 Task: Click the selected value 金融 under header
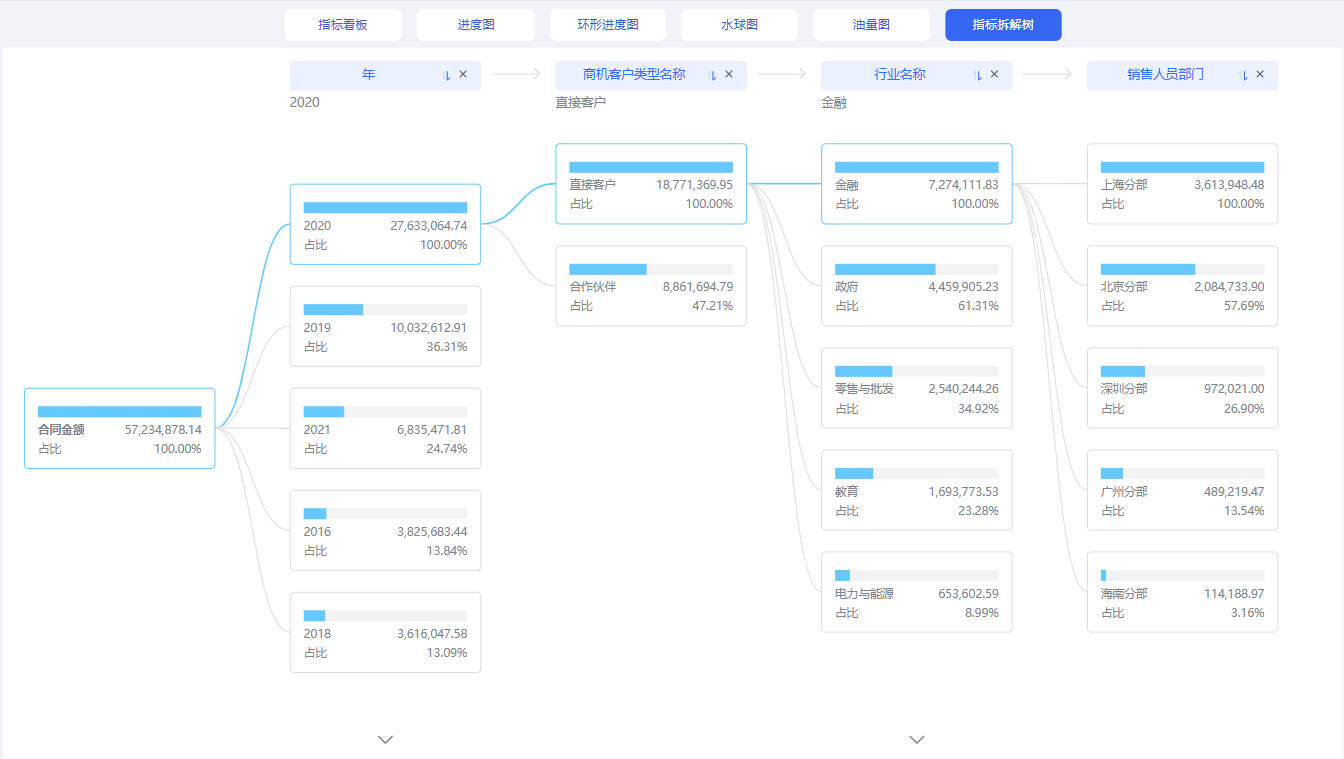834,102
